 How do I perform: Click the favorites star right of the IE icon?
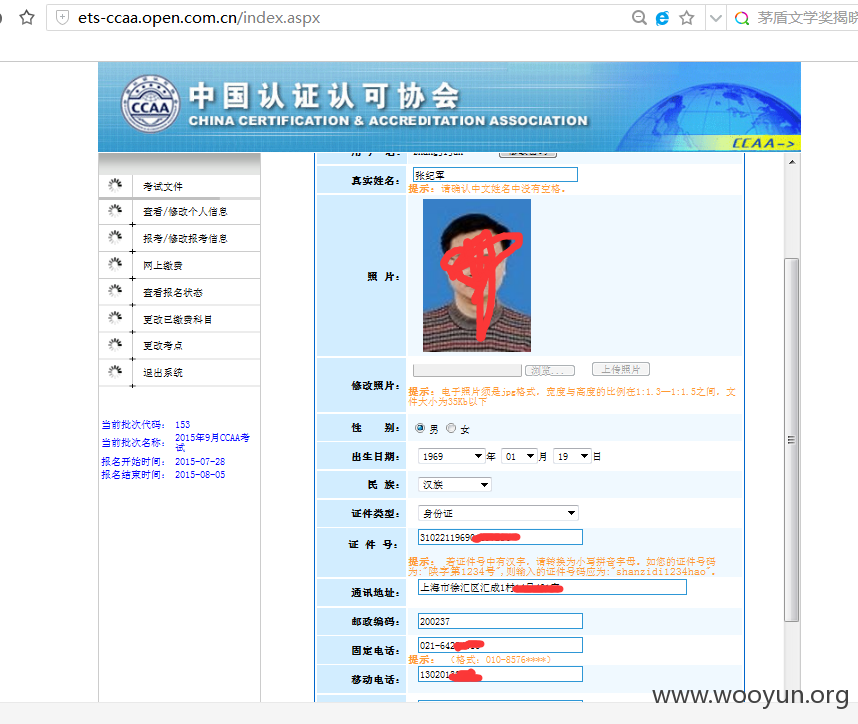[x=687, y=18]
